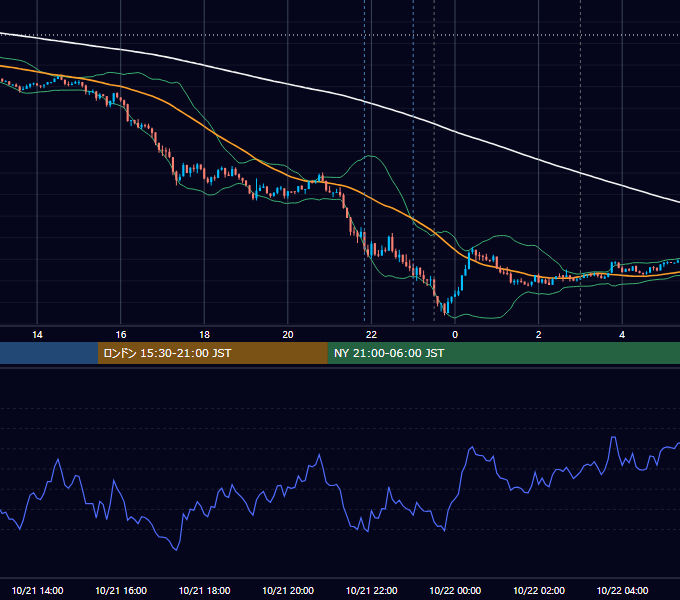
Task: Click the 2 hour axis label
Action: coord(538,335)
